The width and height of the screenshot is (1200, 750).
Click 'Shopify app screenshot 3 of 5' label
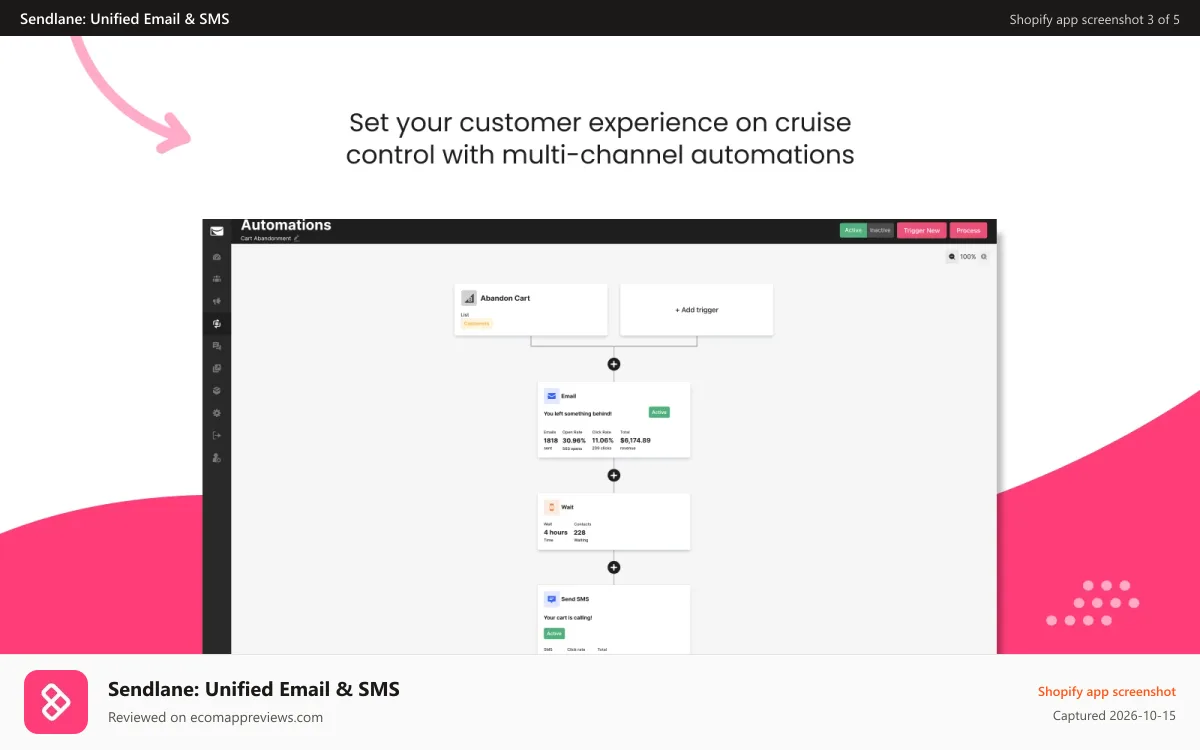tap(1095, 19)
